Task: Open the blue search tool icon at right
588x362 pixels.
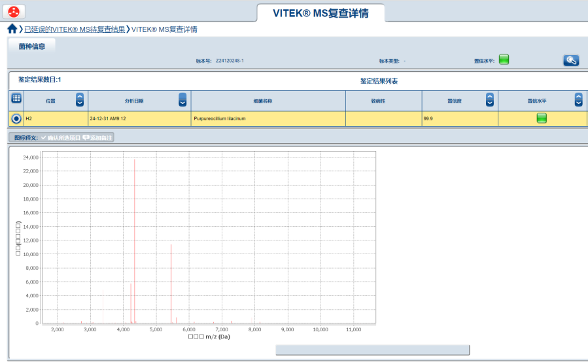Action: coord(571,60)
